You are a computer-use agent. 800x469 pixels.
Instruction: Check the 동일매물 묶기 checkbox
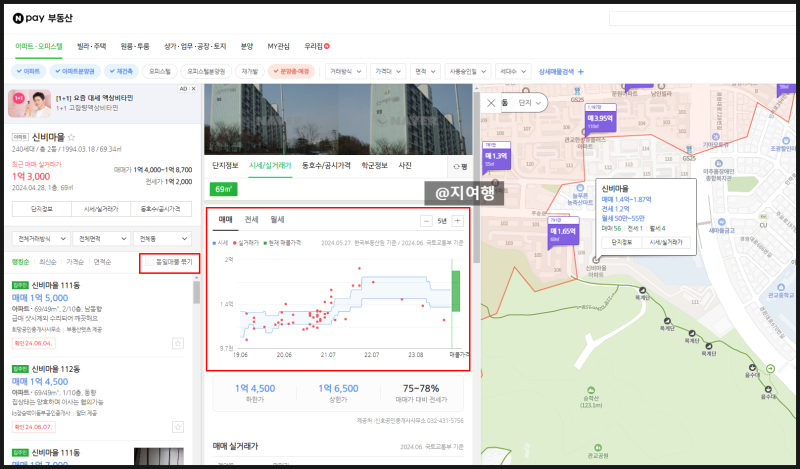pos(149,262)
